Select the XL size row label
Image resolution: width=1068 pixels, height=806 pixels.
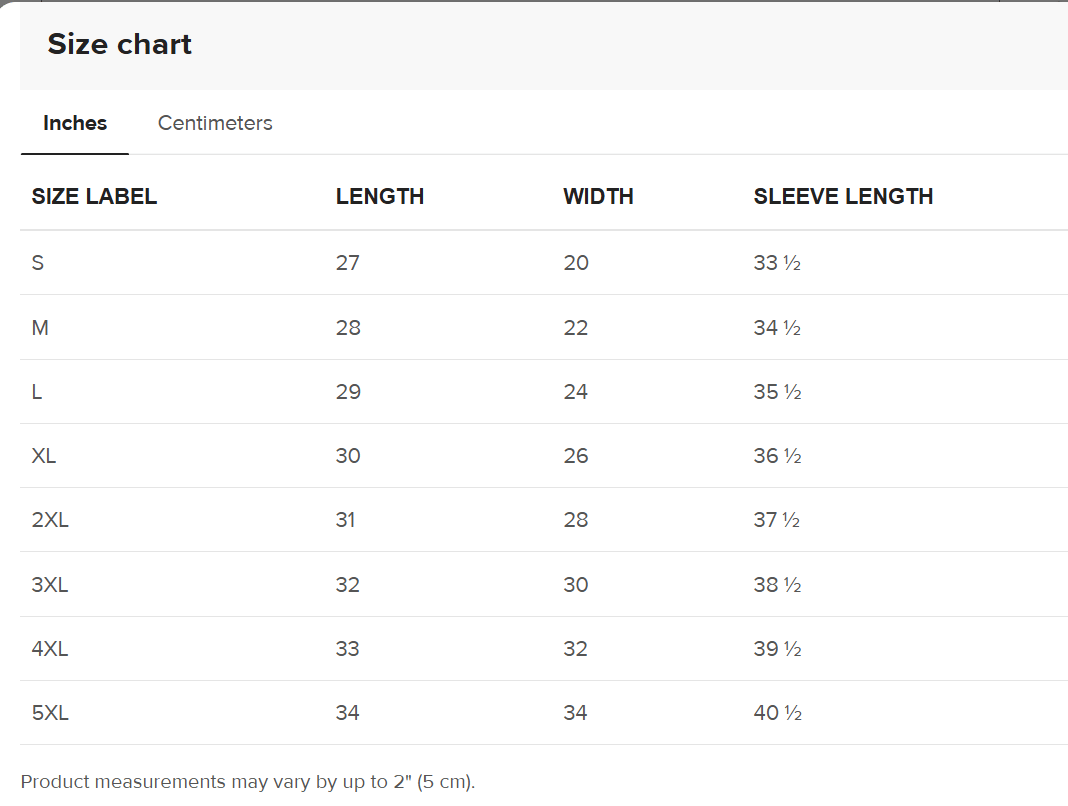tap(44, 456)
